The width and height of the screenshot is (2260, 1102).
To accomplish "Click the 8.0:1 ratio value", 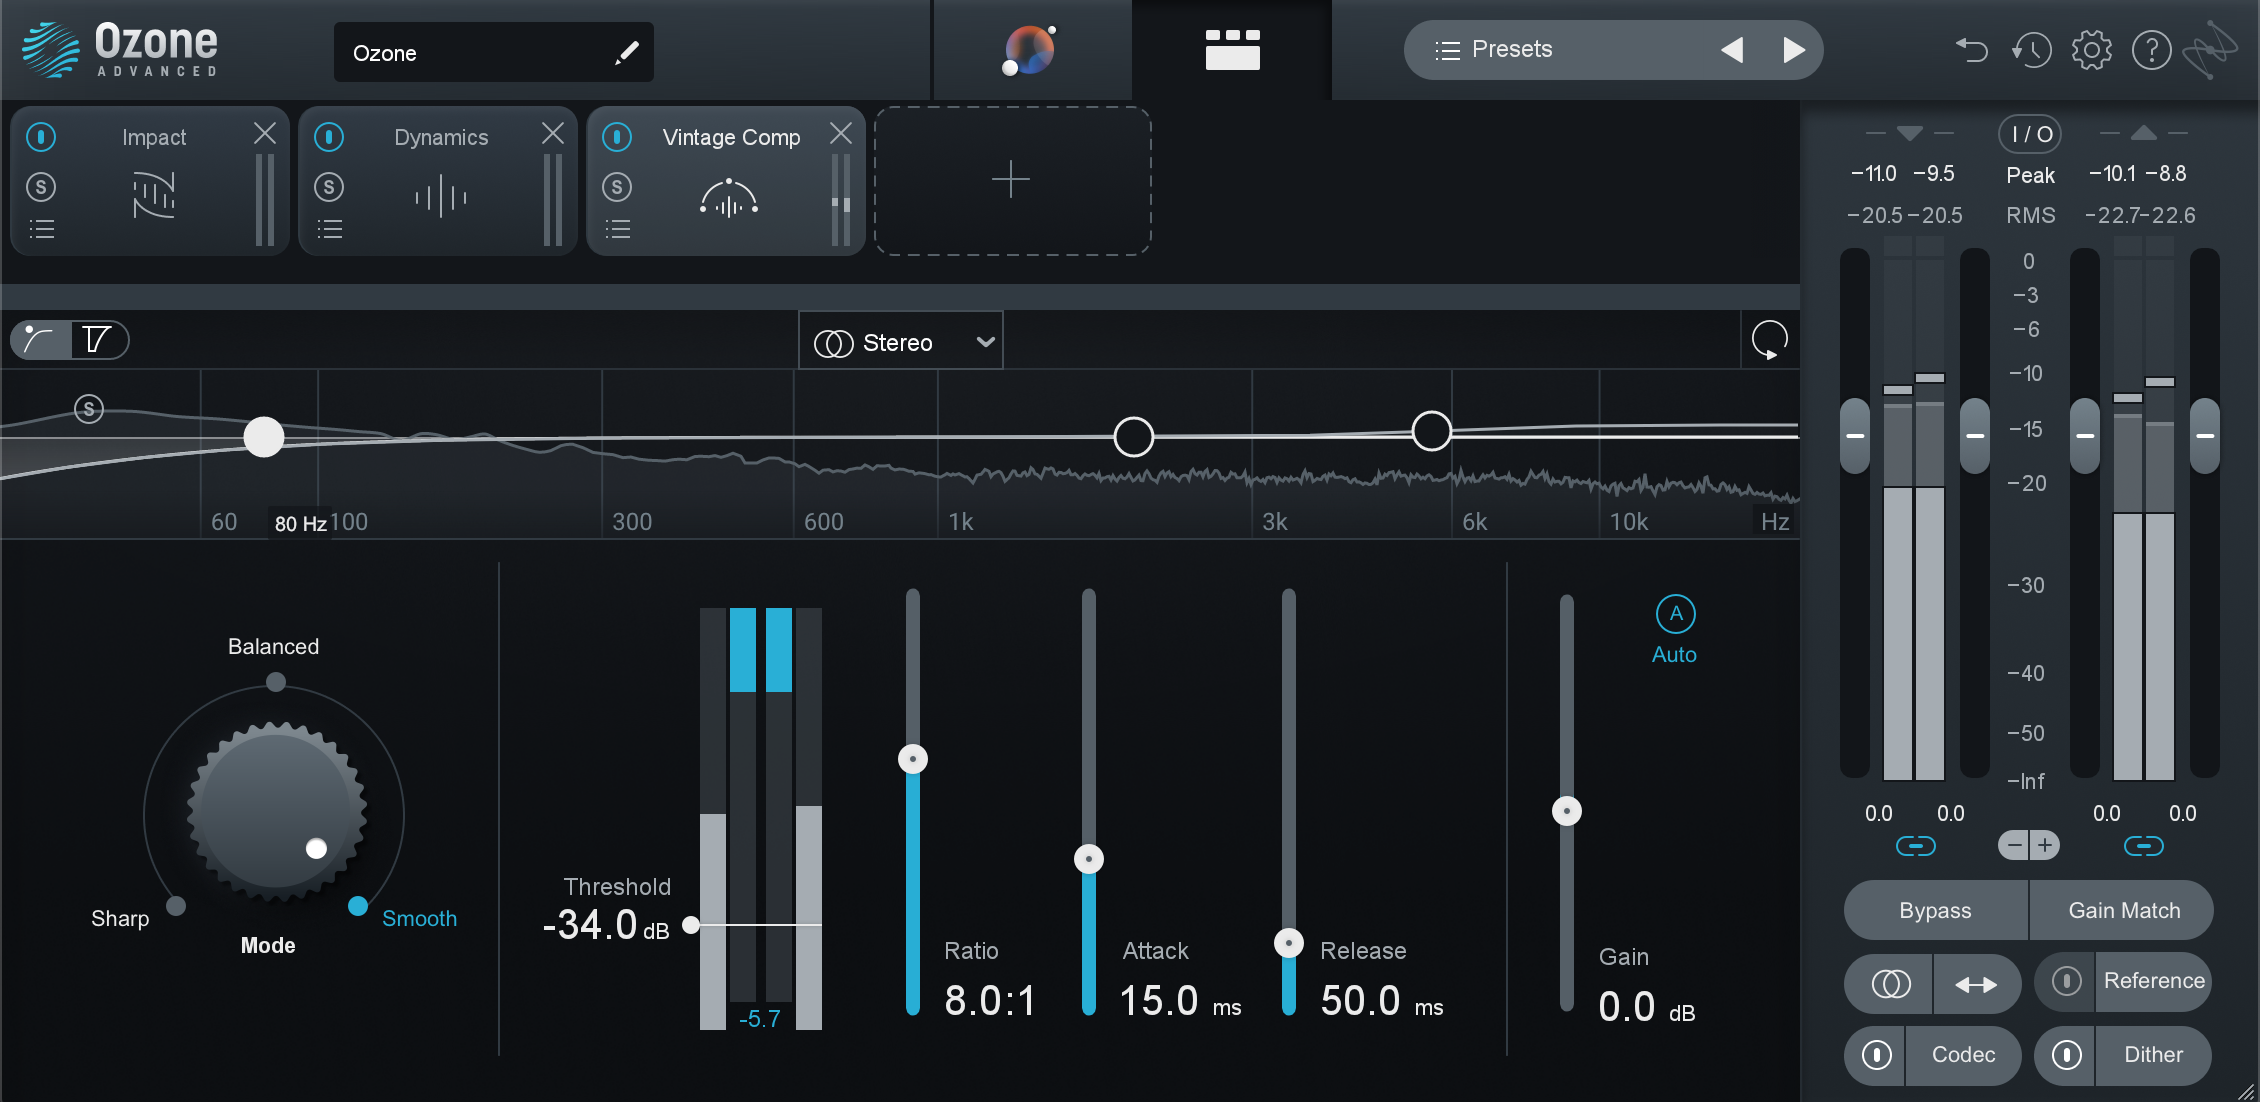I will (x=990, y=1001).
